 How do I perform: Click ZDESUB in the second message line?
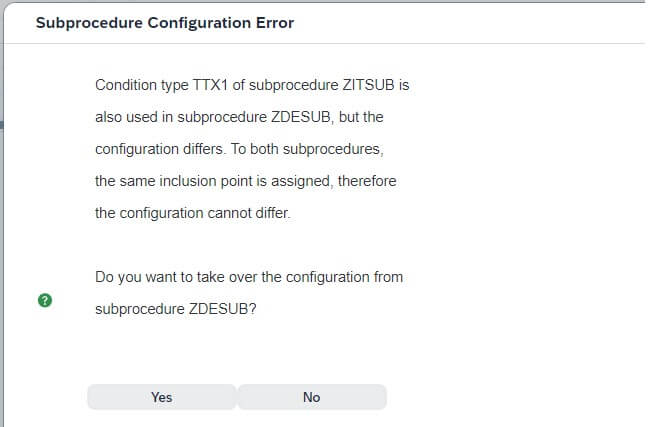point(301,117)
